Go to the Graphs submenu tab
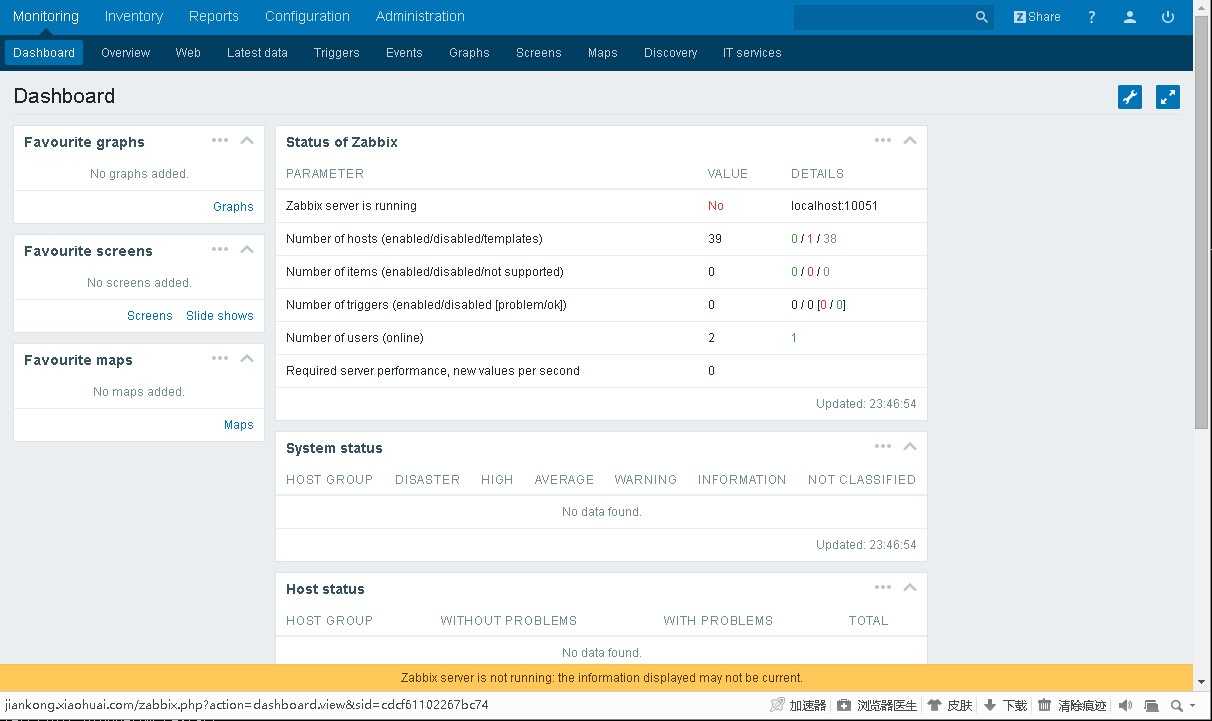The image size is (1212, 721). click(469, 53)
